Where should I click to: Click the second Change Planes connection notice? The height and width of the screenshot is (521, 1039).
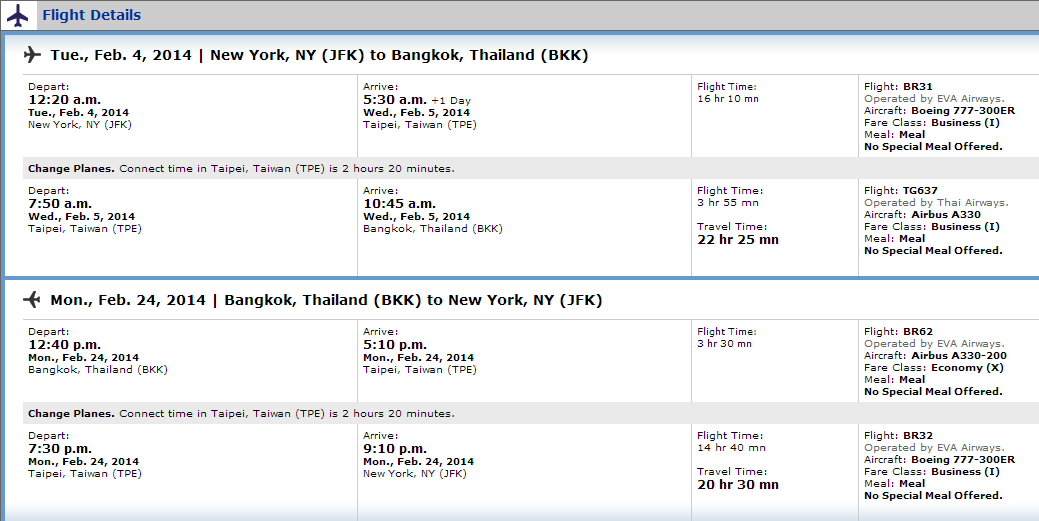[x=241, y=414]
